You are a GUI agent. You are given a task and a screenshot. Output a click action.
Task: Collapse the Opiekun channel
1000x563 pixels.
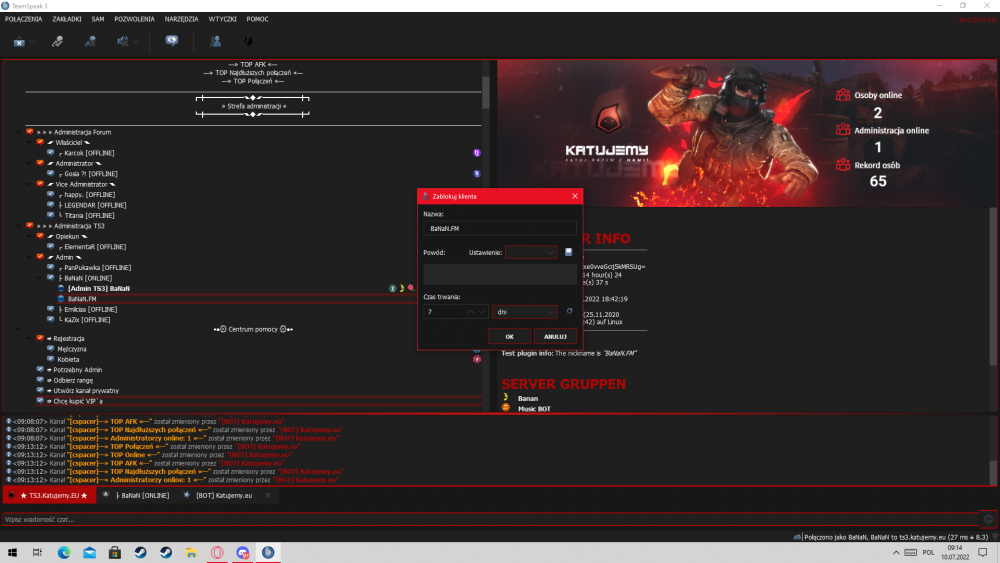[x=29, y=236]
